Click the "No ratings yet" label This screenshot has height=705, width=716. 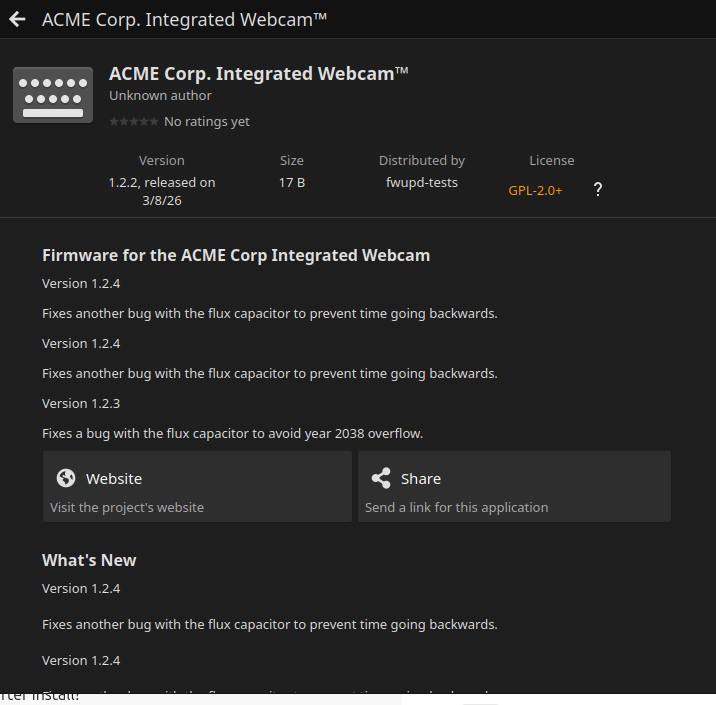pyautogui.click(x=207, y=122)
